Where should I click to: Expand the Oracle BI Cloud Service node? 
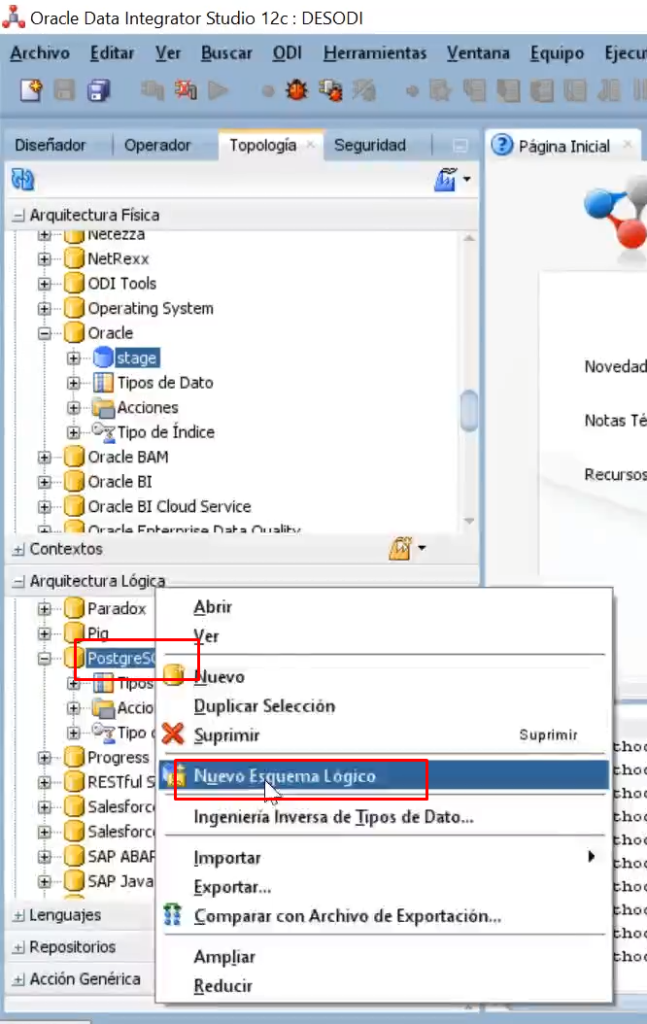coord(44,507)
